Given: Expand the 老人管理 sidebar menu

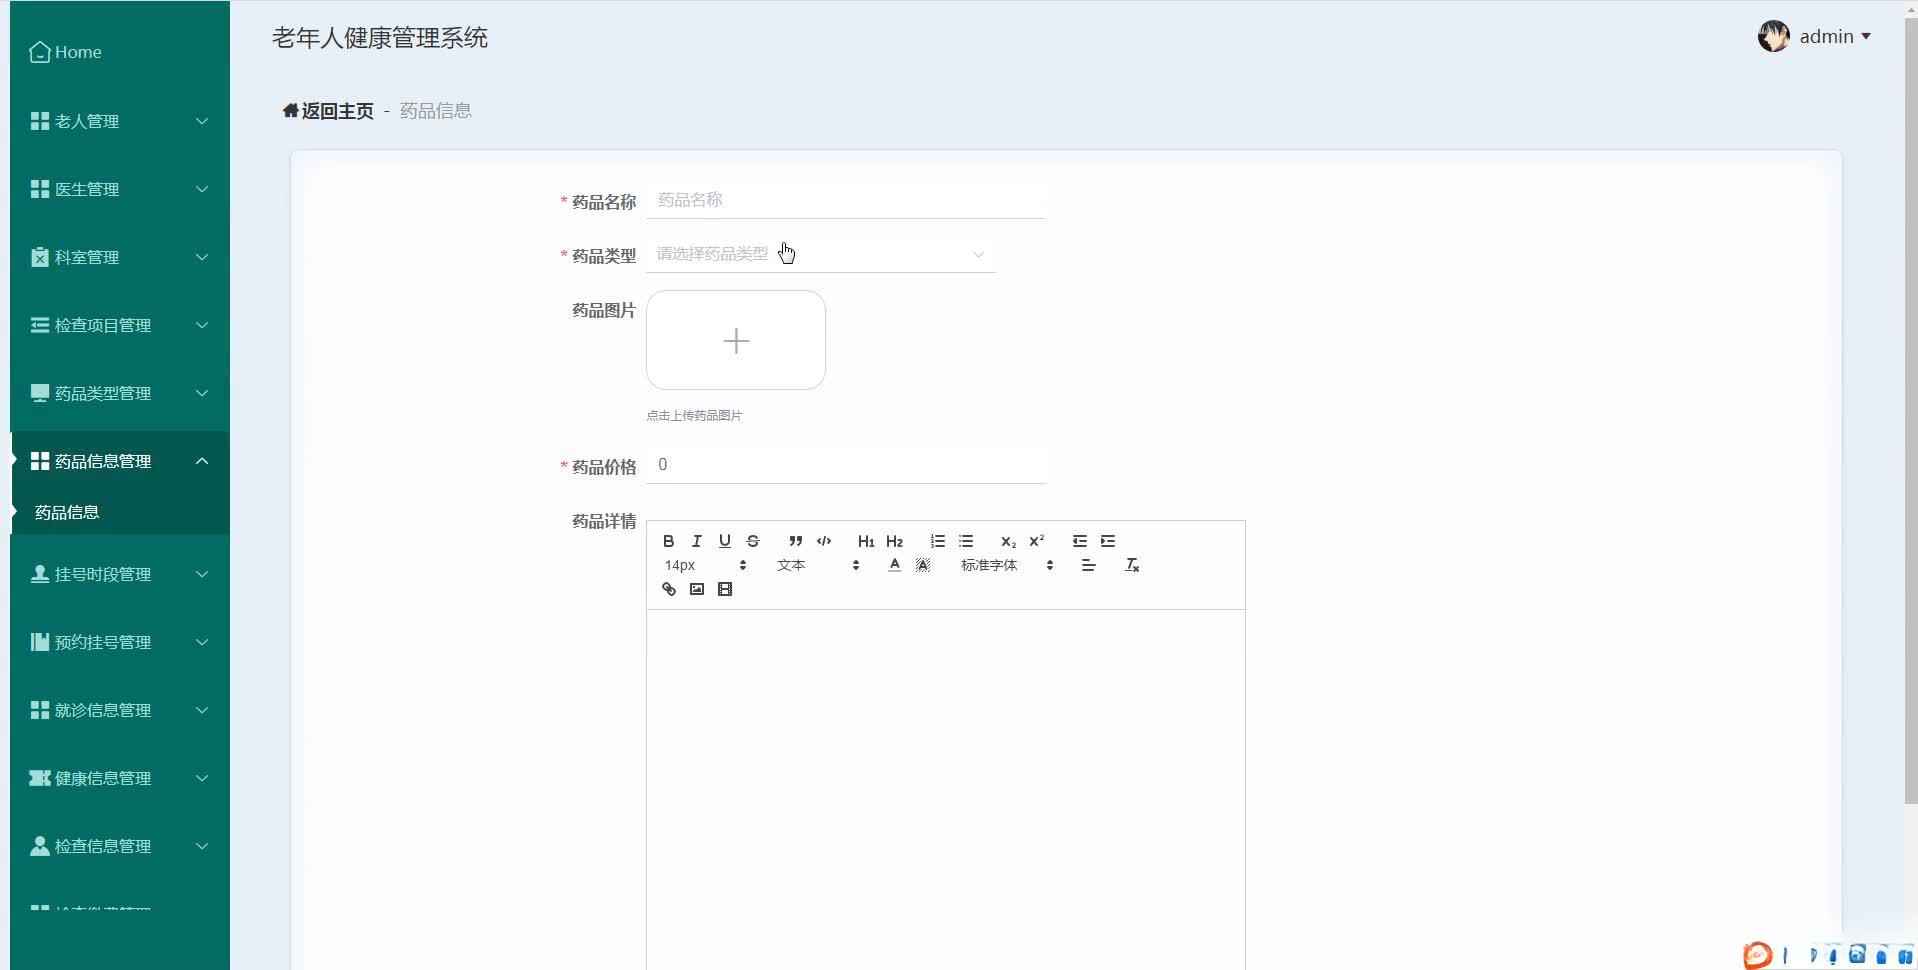Looking at the screenshot, I should [120, 121].
